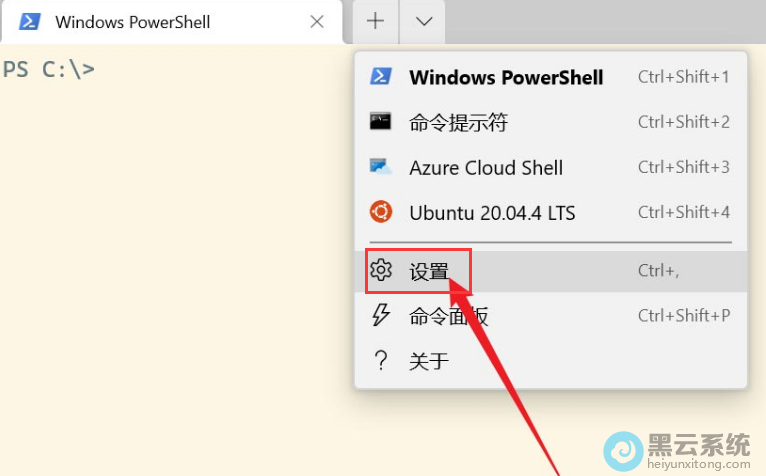Open the 命令面板 menu entry
766x476 pixels.
448,317
